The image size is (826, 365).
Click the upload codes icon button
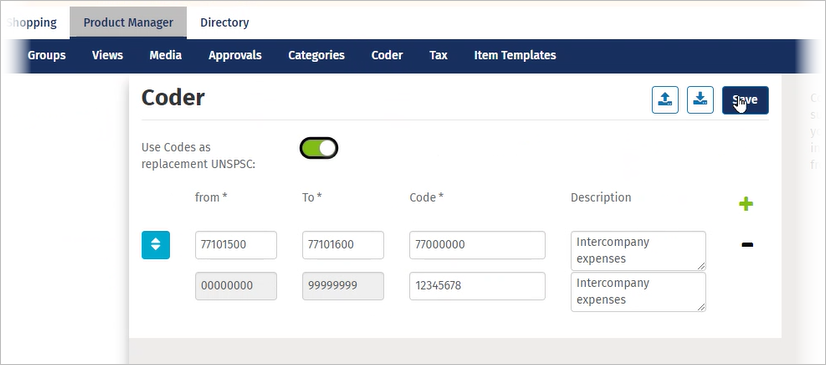(665, 100)
